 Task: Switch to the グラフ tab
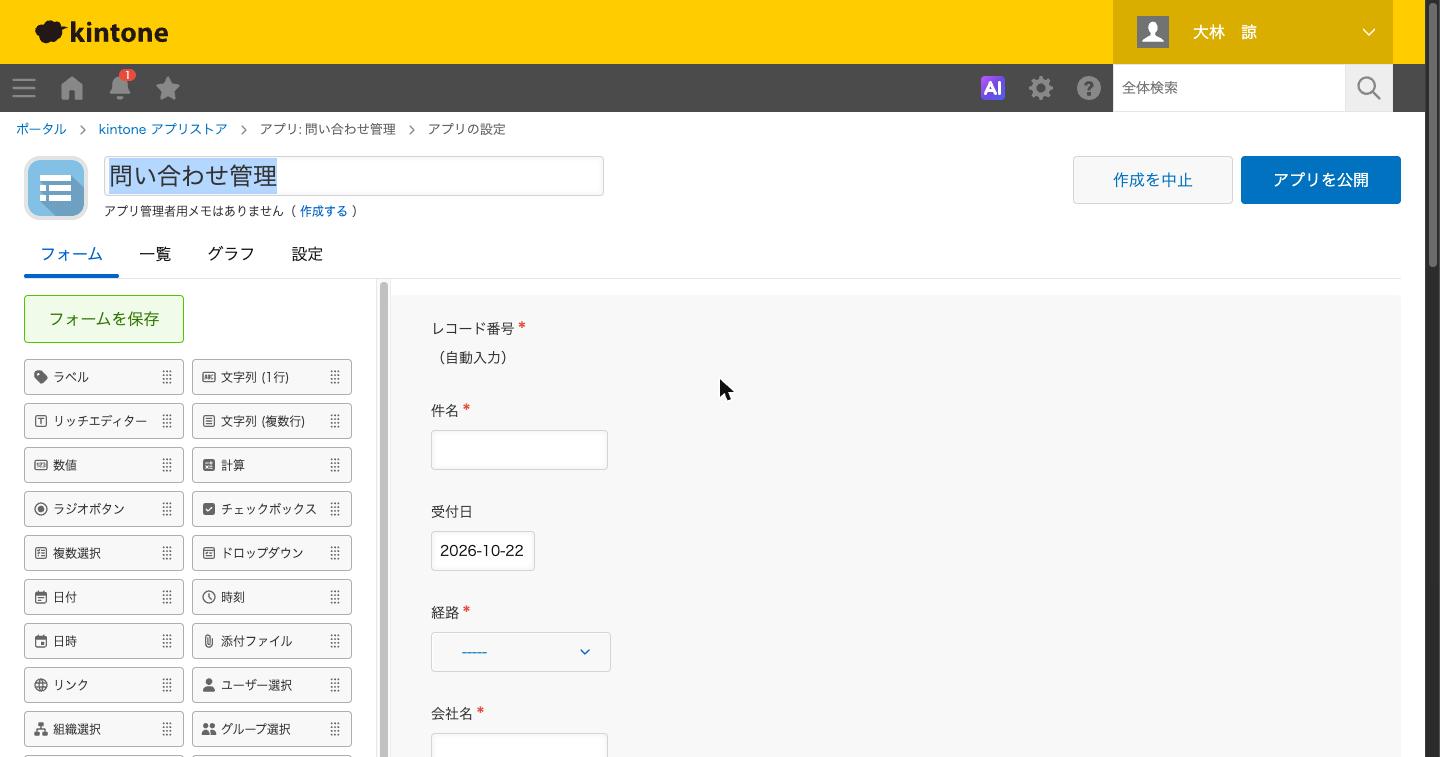click(x=231, y=254)
